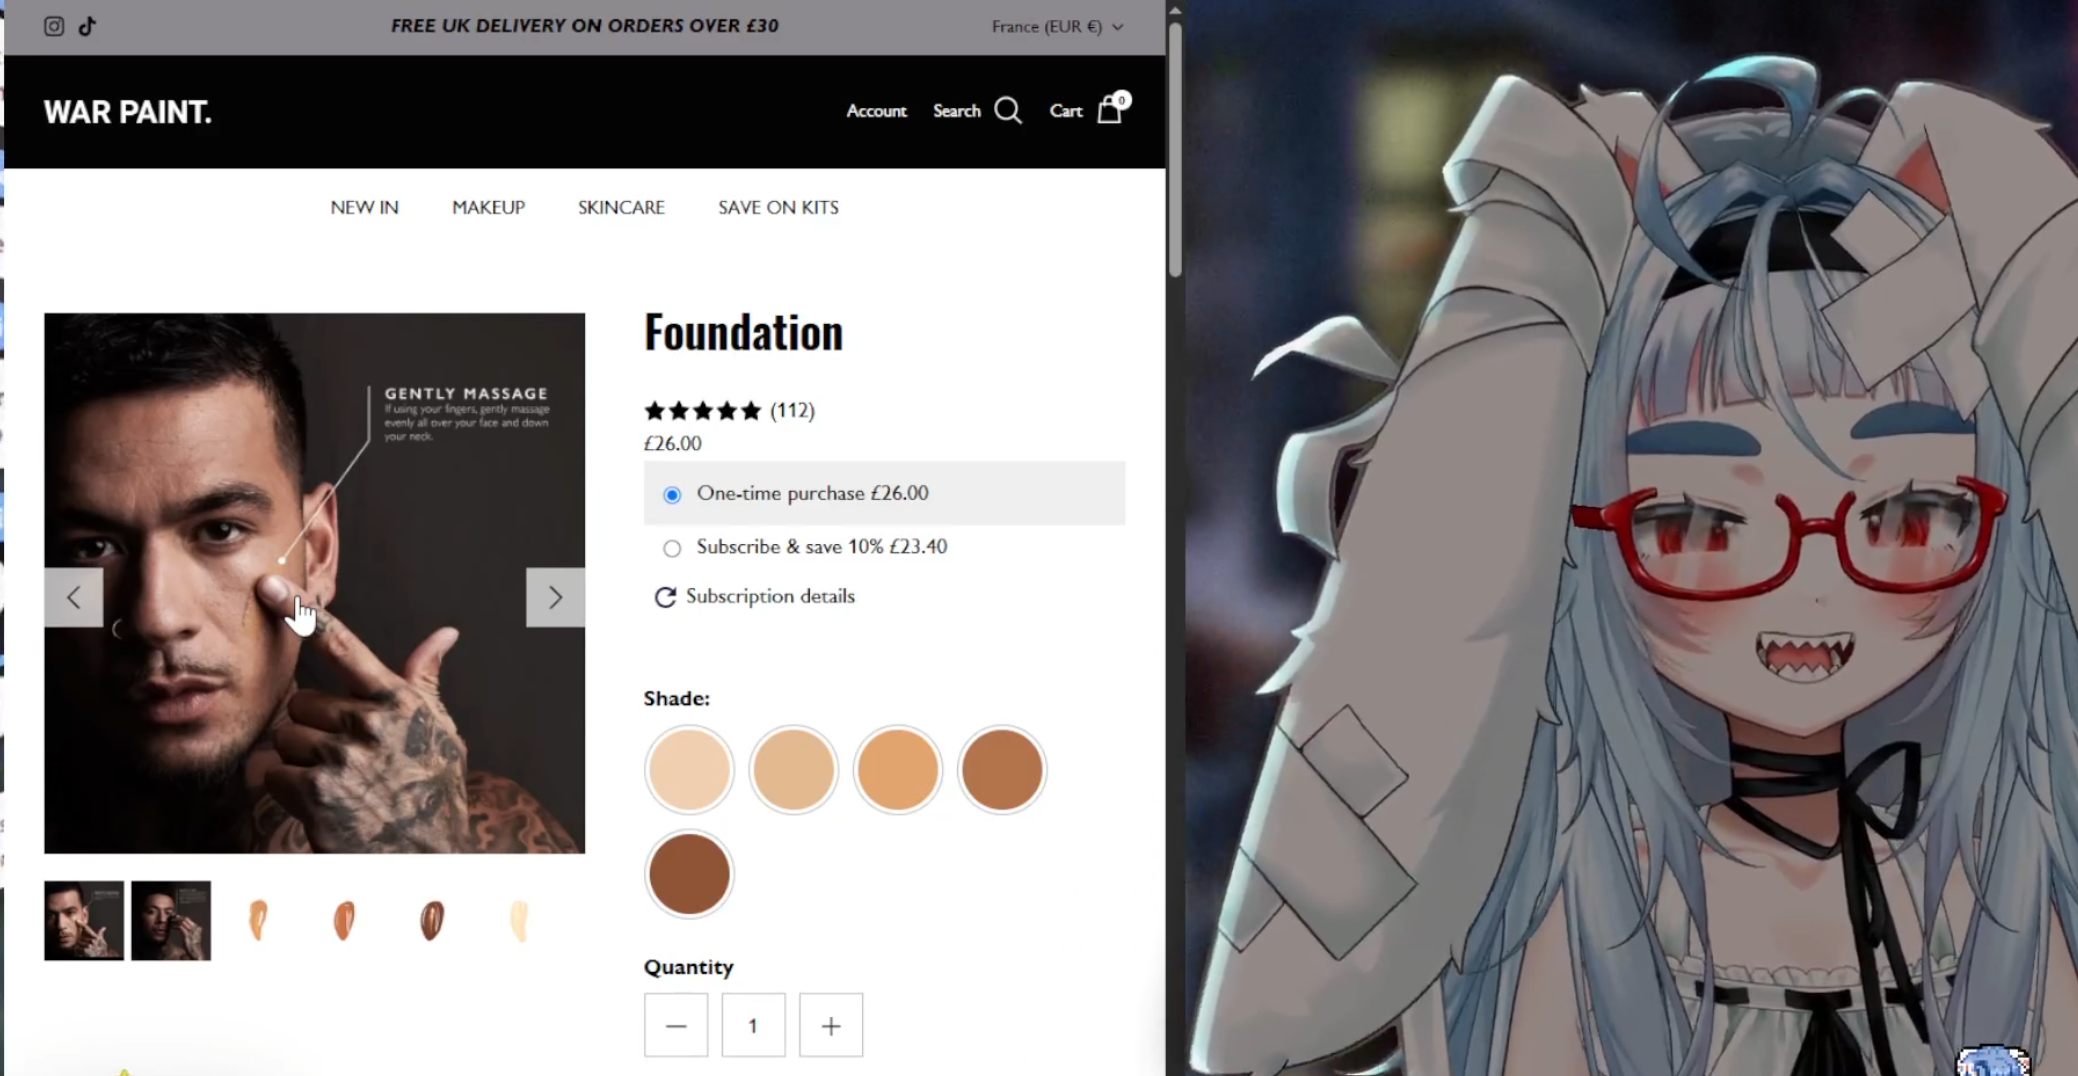The width and height of the screenshot is (2078, 1076).
Task: Select the dark brown foundation smear thumbnail
Action: [431, 920]
